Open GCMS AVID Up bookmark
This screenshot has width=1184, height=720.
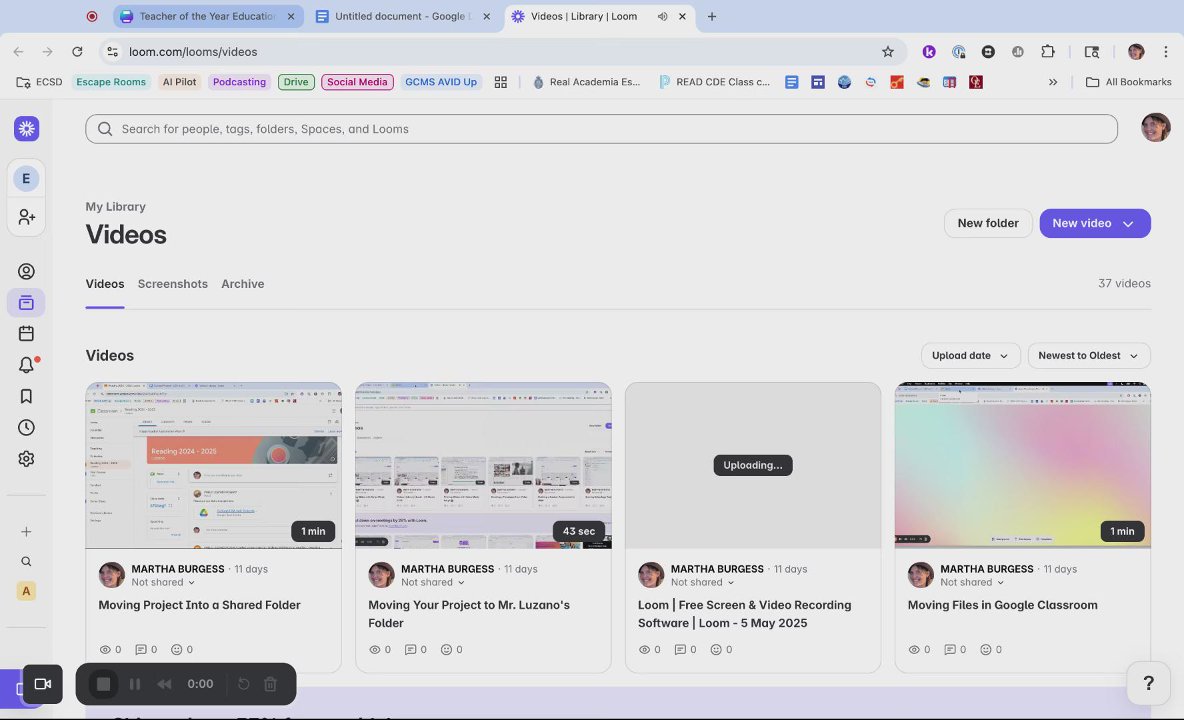pyautogui.click(x=441, y=82)
